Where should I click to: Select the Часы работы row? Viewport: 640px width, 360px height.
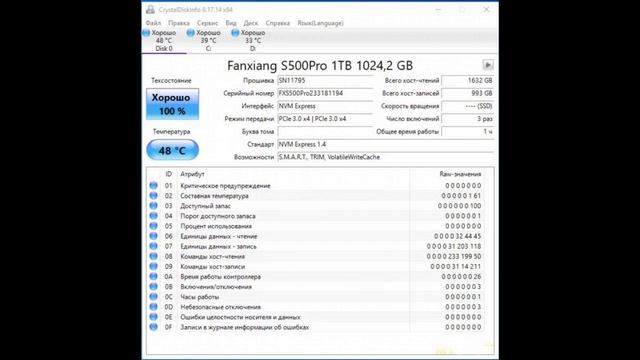point(316,297)
